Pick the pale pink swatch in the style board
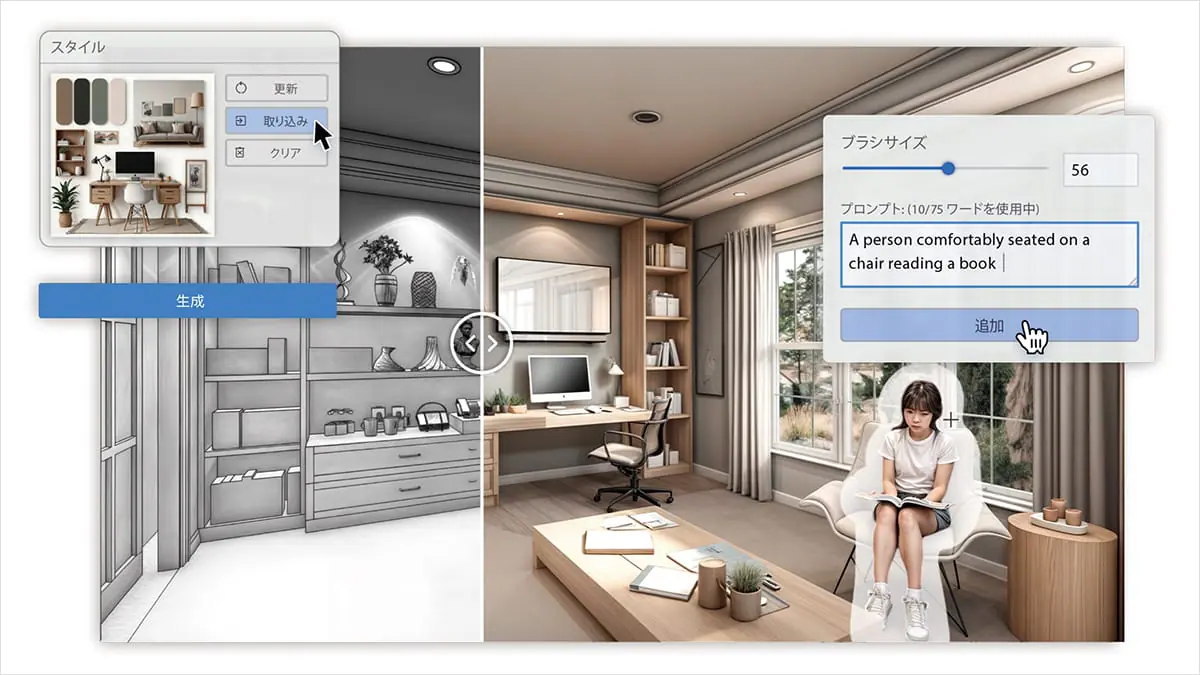 (118, 99)
